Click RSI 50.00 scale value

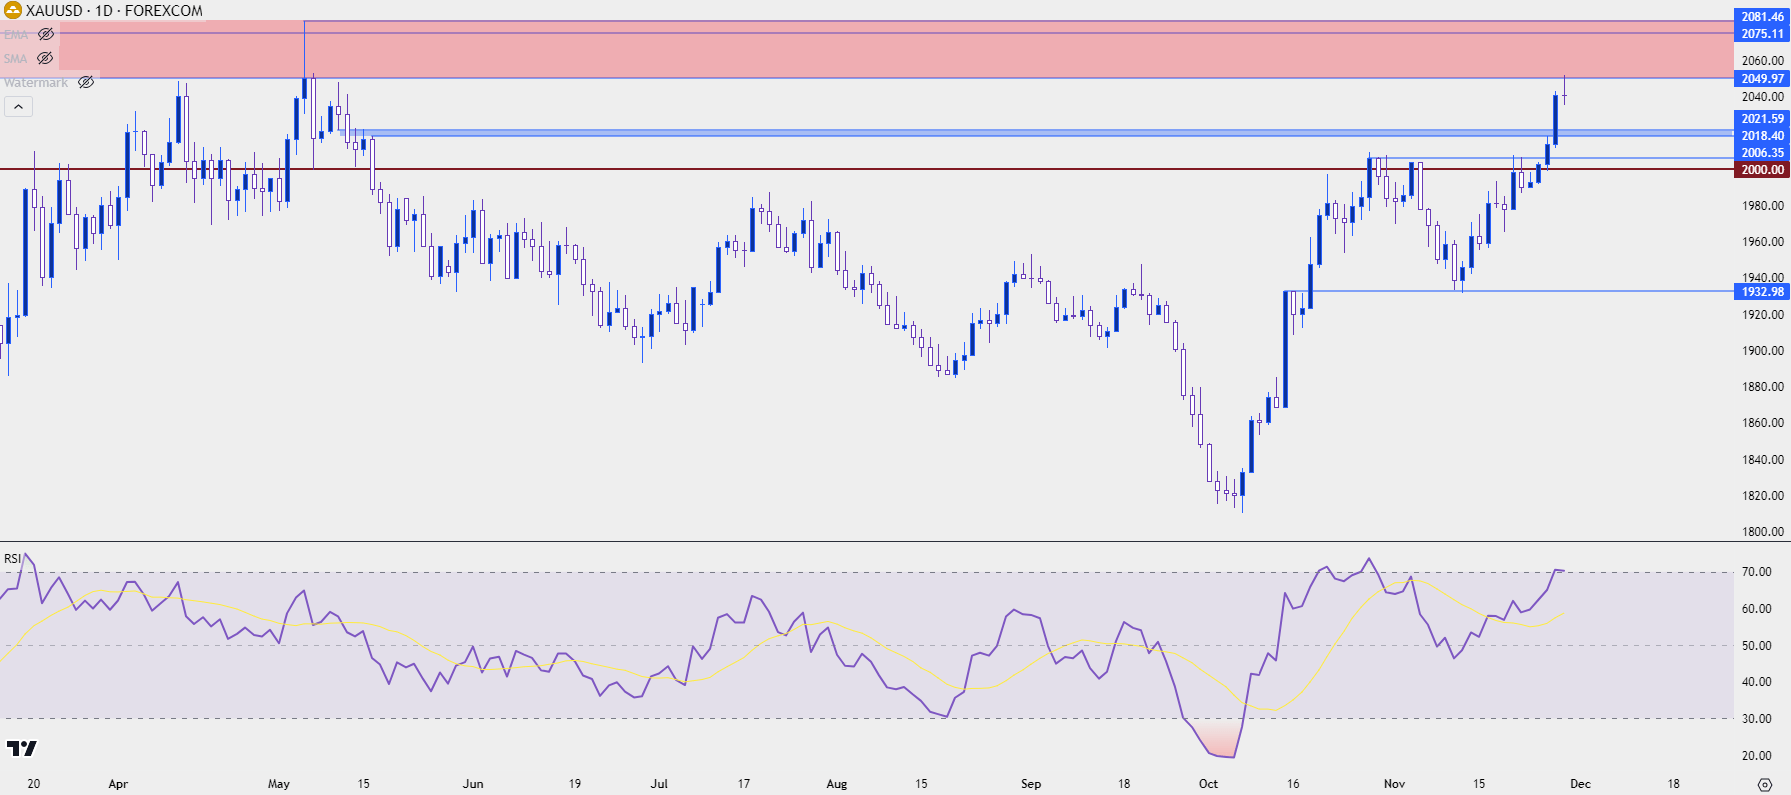point(1757,645)
